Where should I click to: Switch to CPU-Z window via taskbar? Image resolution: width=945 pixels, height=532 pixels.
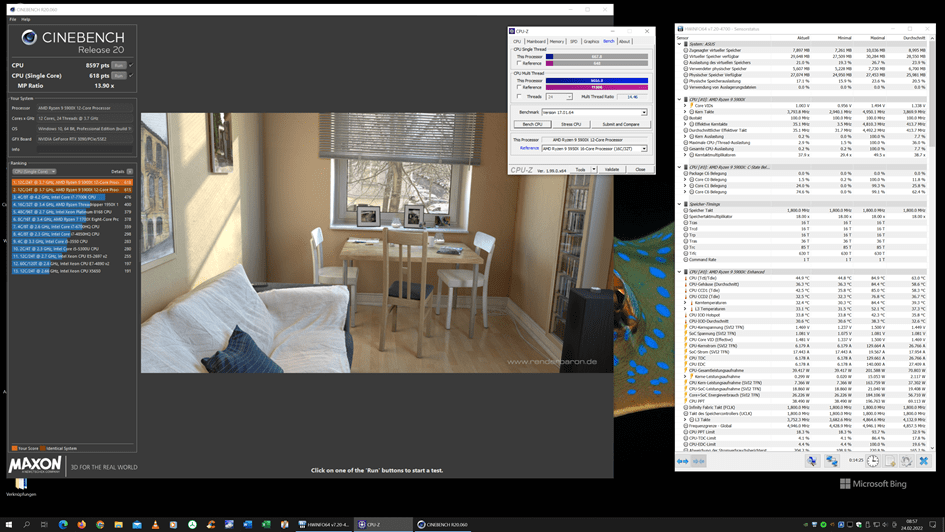(383, 524)
